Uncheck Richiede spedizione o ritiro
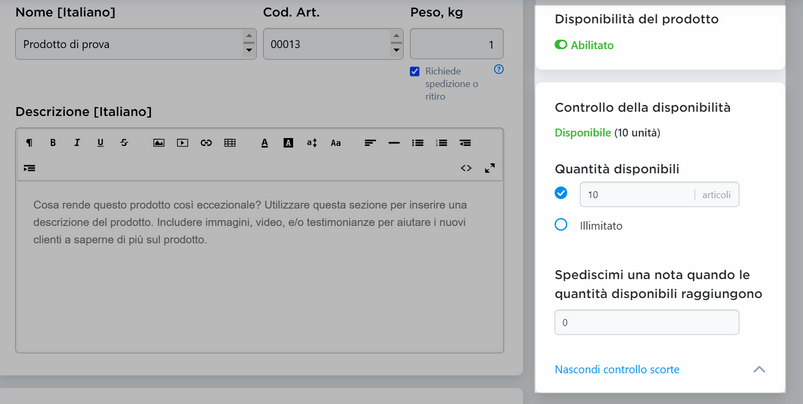 [x=415, y=72]
